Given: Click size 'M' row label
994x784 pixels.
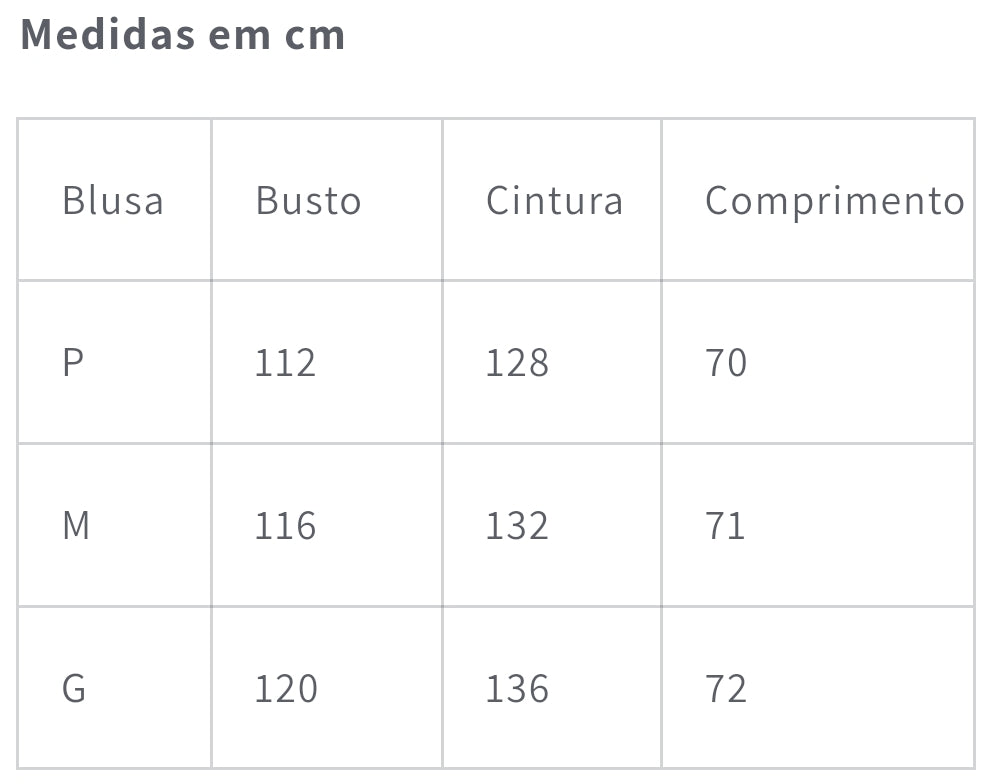Looking at the screenshot, I should (x=76, y=525).
